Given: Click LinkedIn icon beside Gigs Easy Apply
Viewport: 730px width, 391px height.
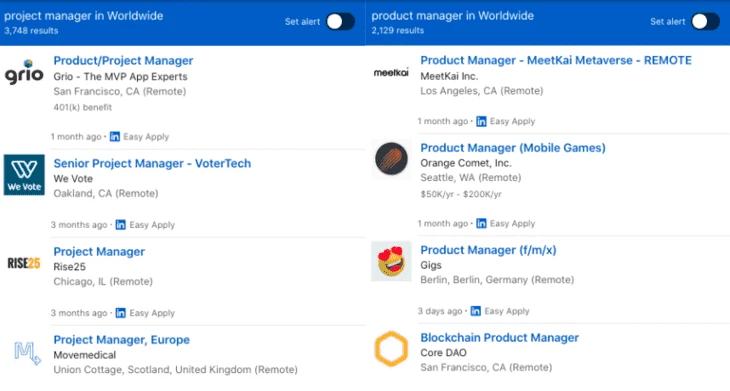Looking at the screenshot, I should coord(475,311).
